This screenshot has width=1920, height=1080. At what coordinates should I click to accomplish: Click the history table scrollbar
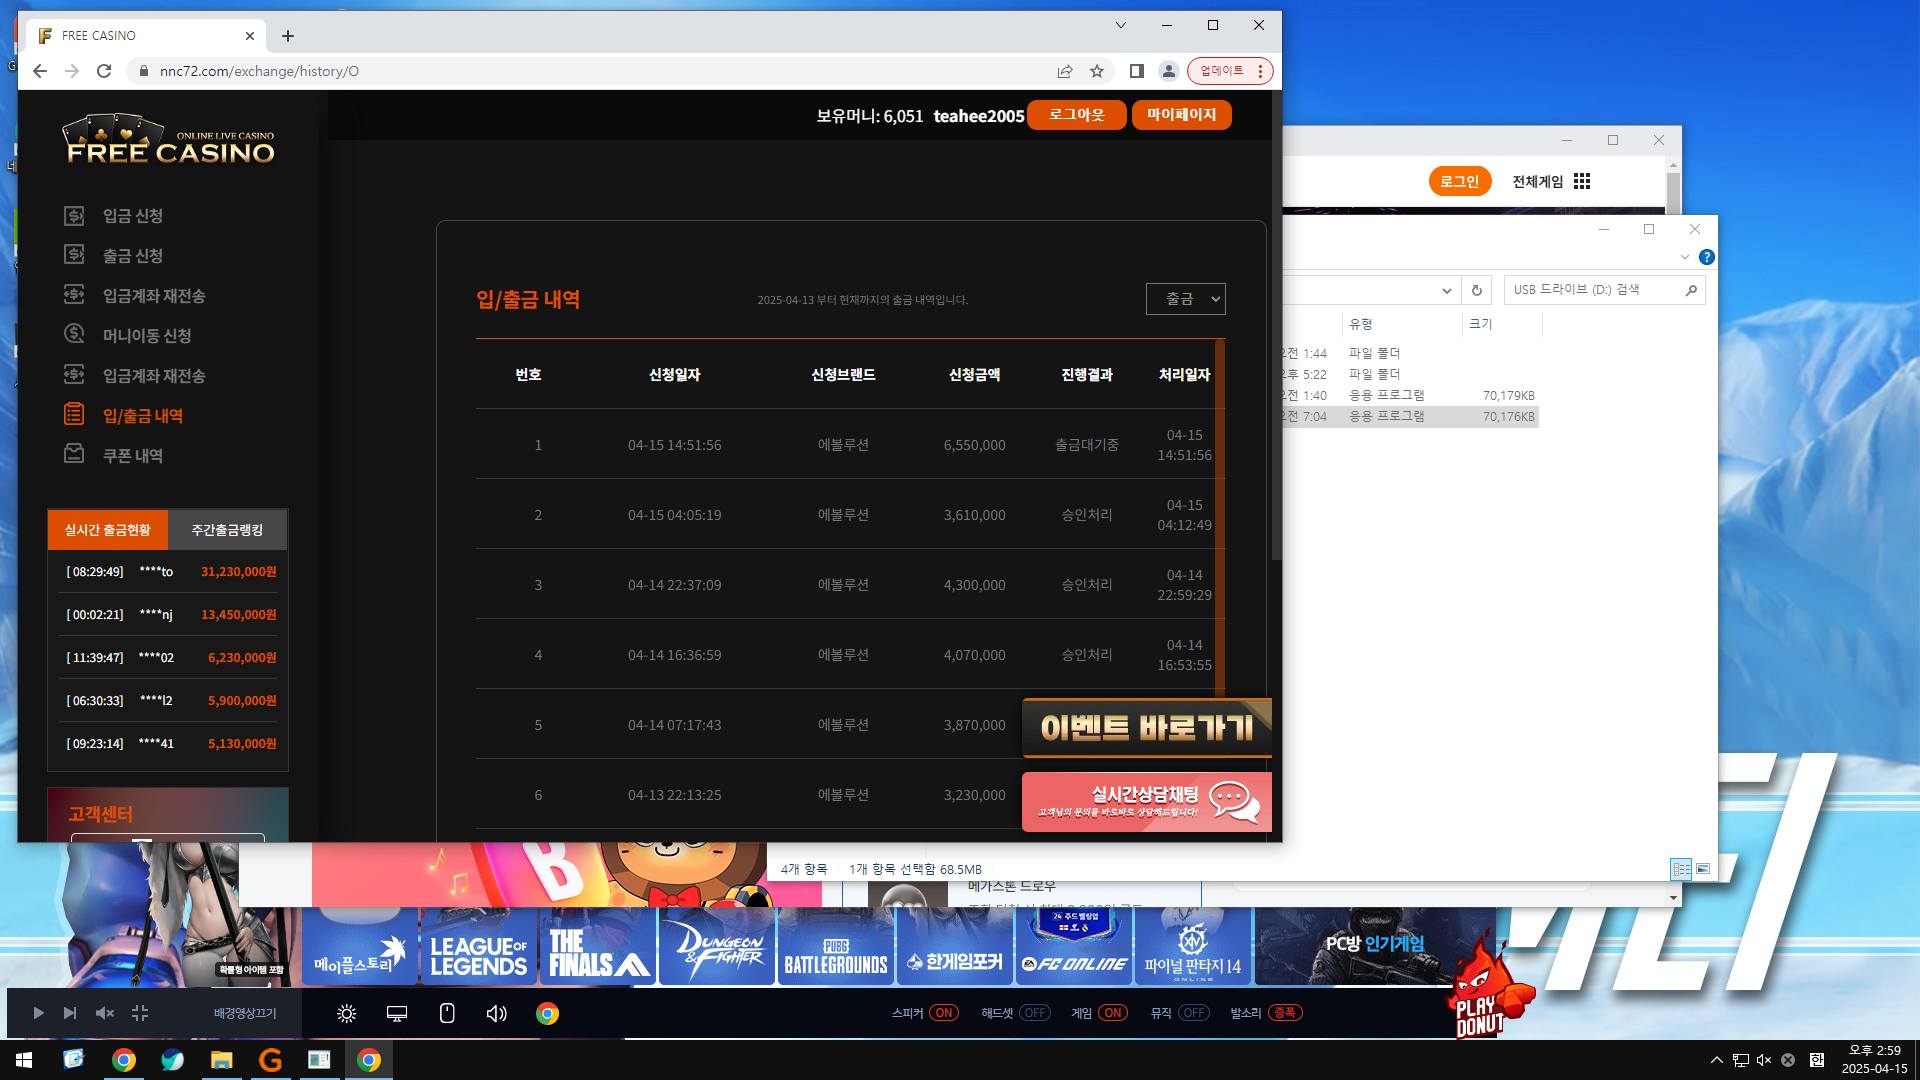1220,518
